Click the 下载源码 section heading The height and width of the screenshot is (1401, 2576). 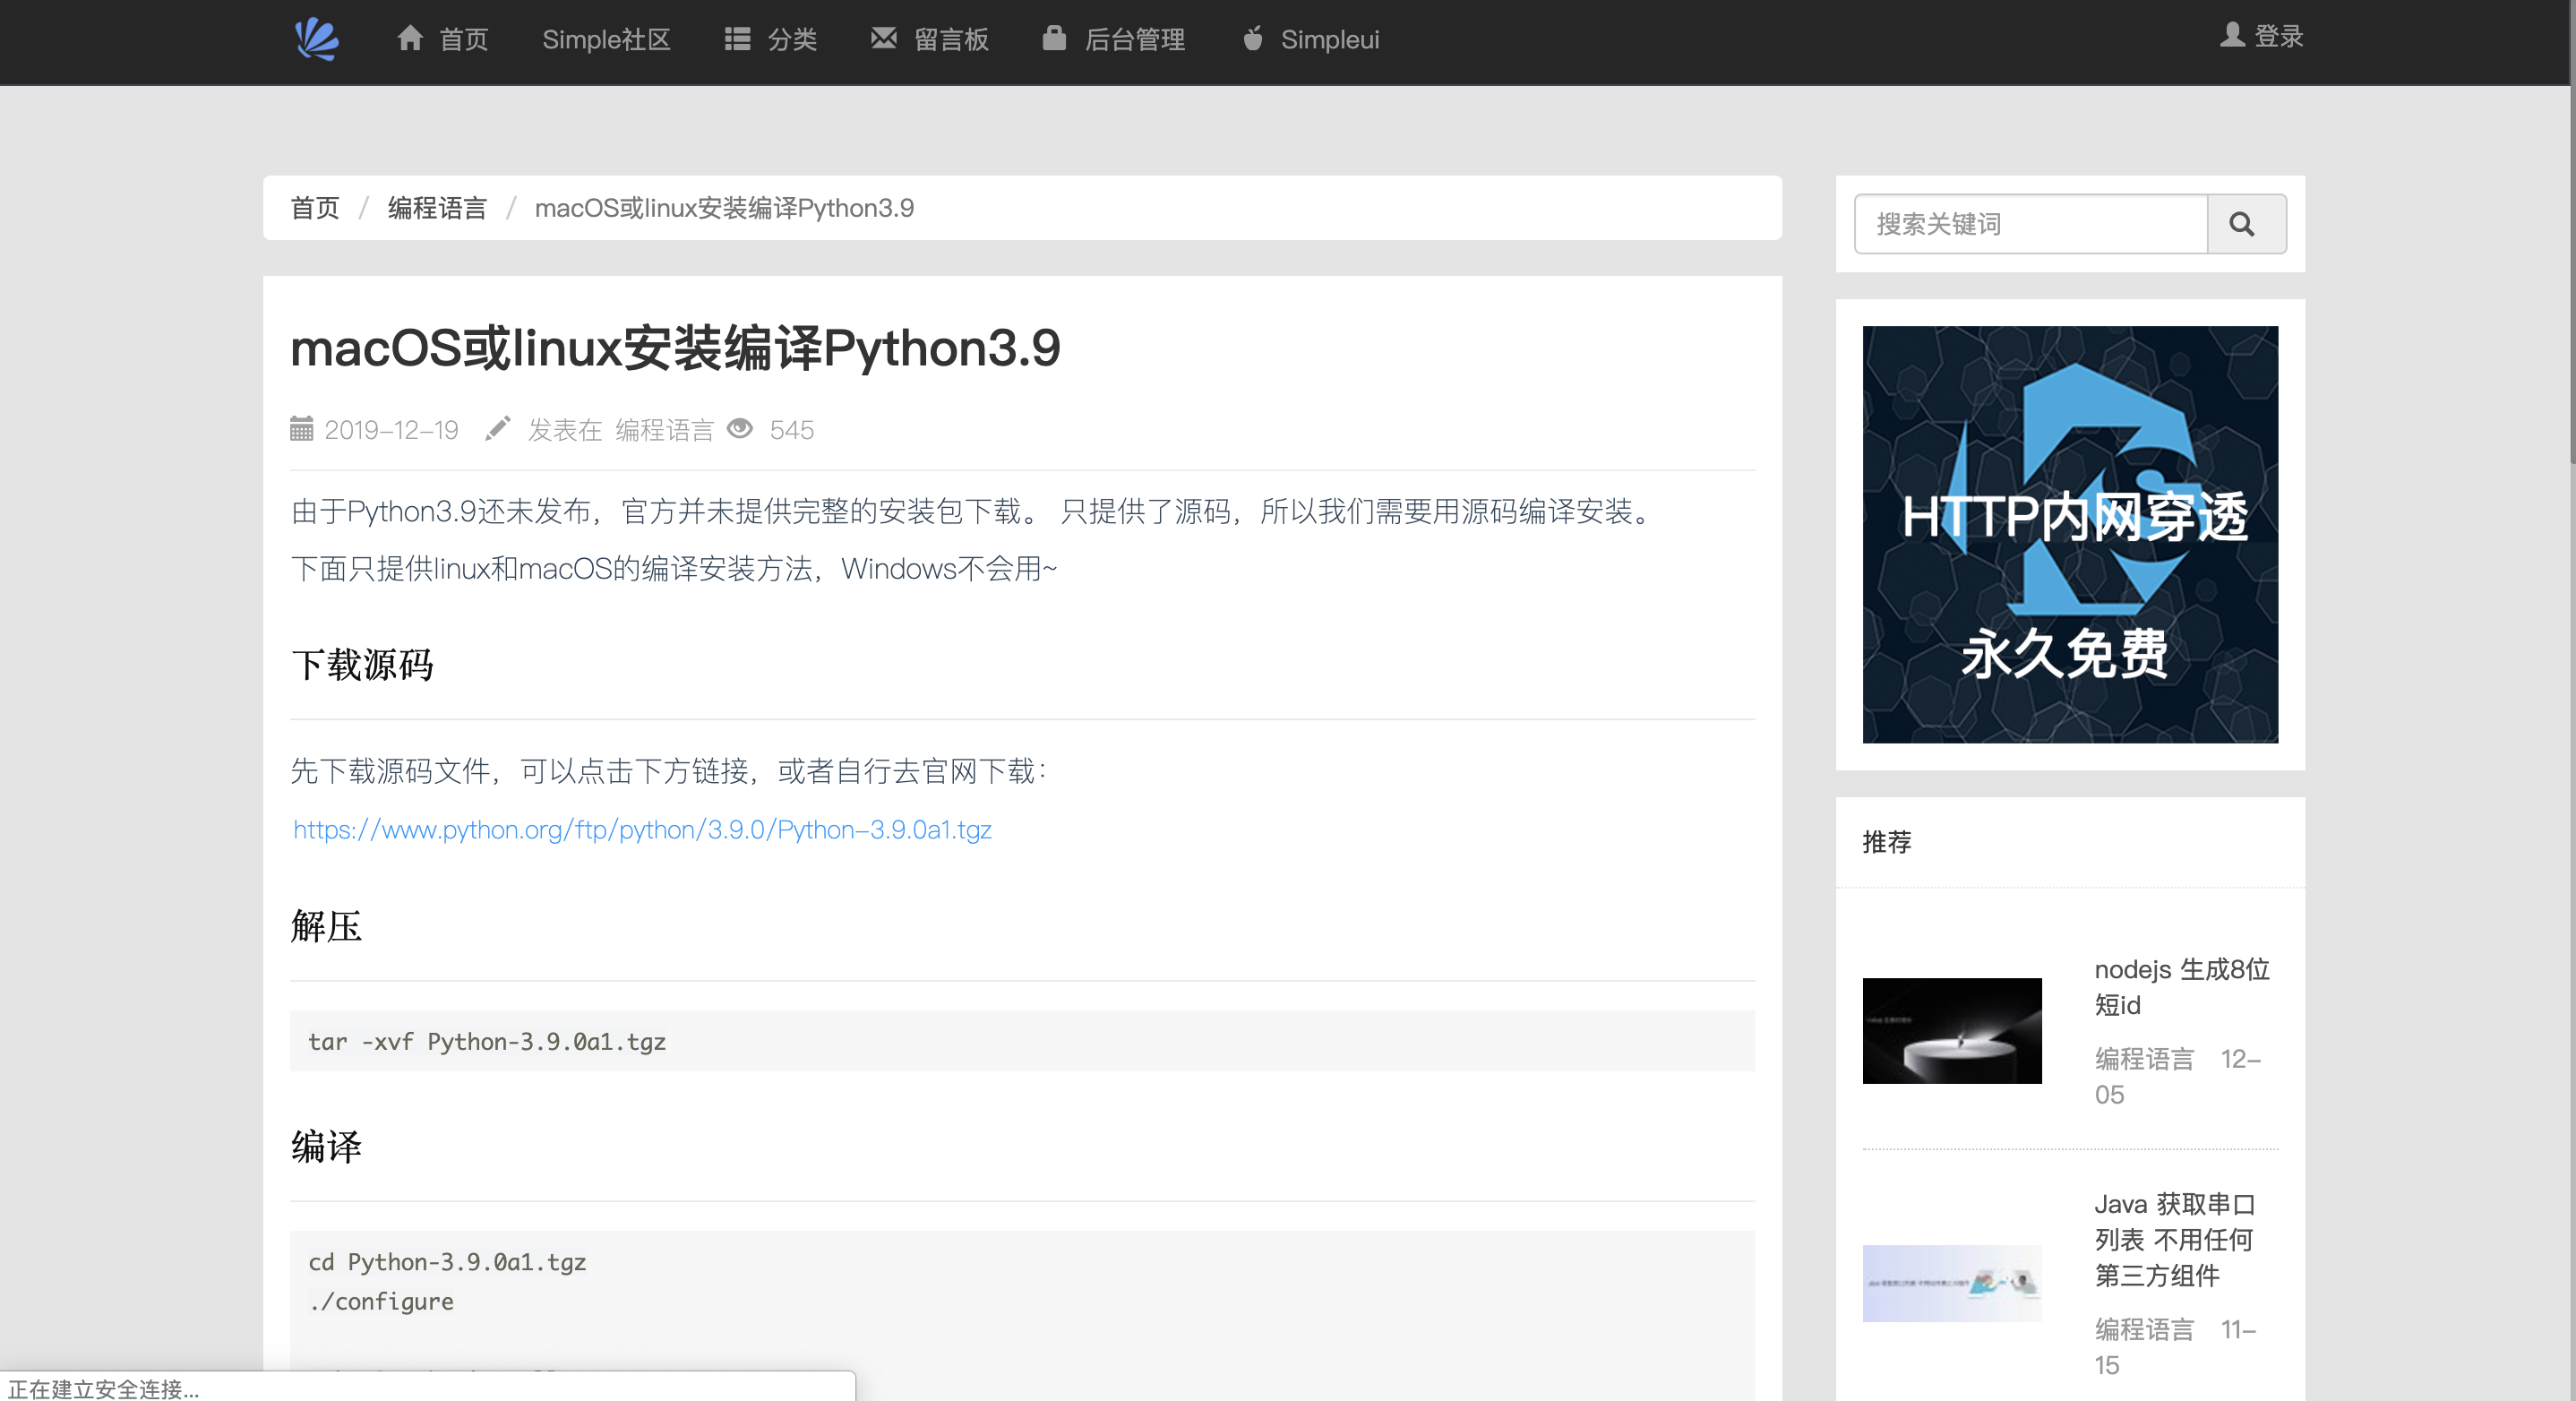pos(362,665)
